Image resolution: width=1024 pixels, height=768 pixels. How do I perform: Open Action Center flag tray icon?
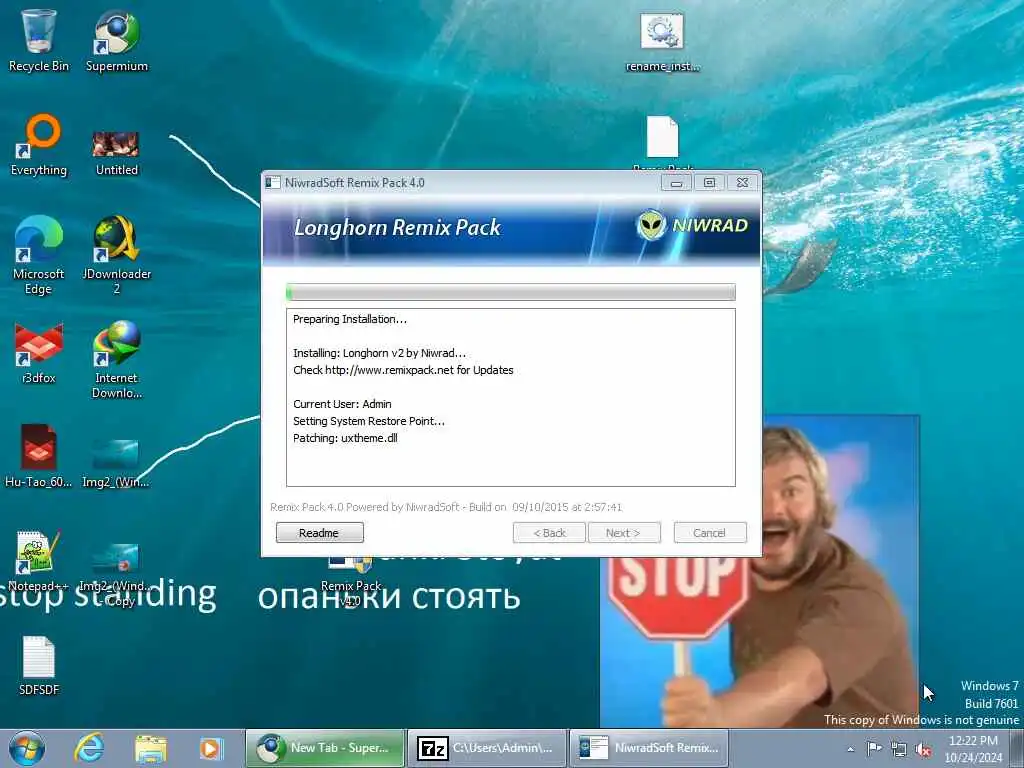[x=874, y=749]
